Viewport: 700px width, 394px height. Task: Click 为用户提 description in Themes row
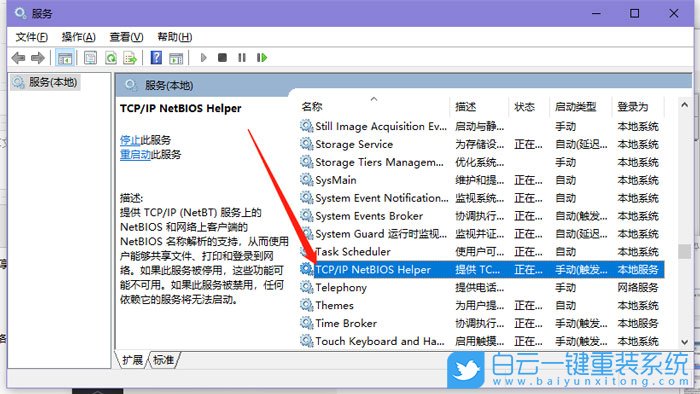479,305
